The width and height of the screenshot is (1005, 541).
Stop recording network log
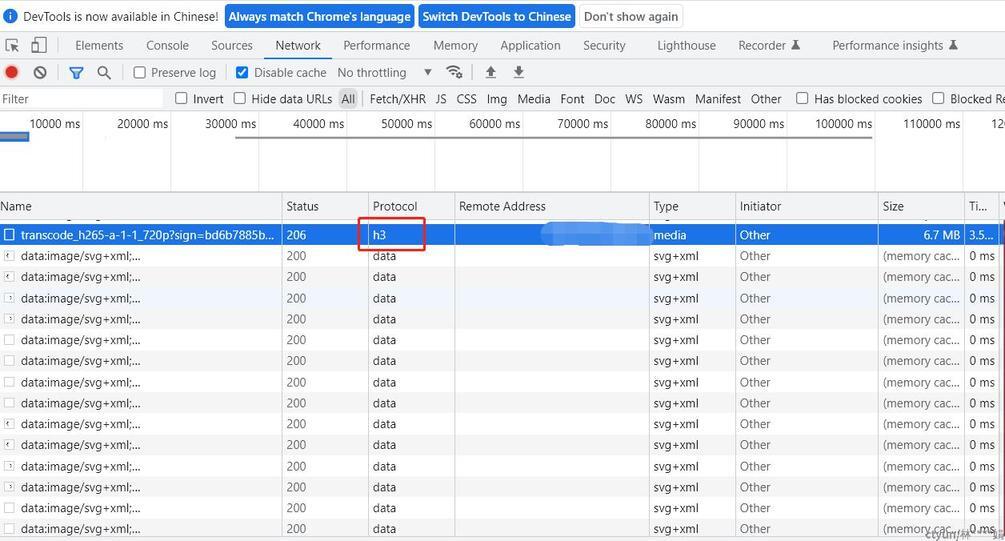[12, 72]
